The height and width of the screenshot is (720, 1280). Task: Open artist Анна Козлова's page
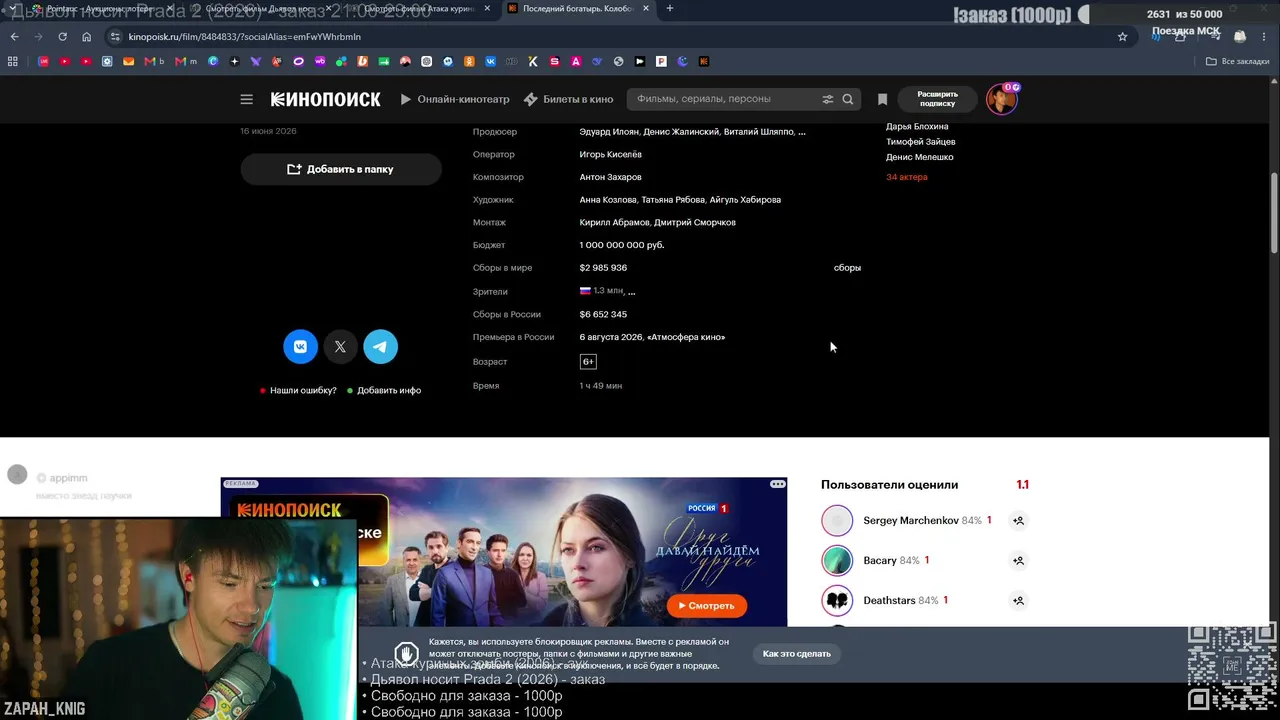pyautogui.click(x=608, y=200)
